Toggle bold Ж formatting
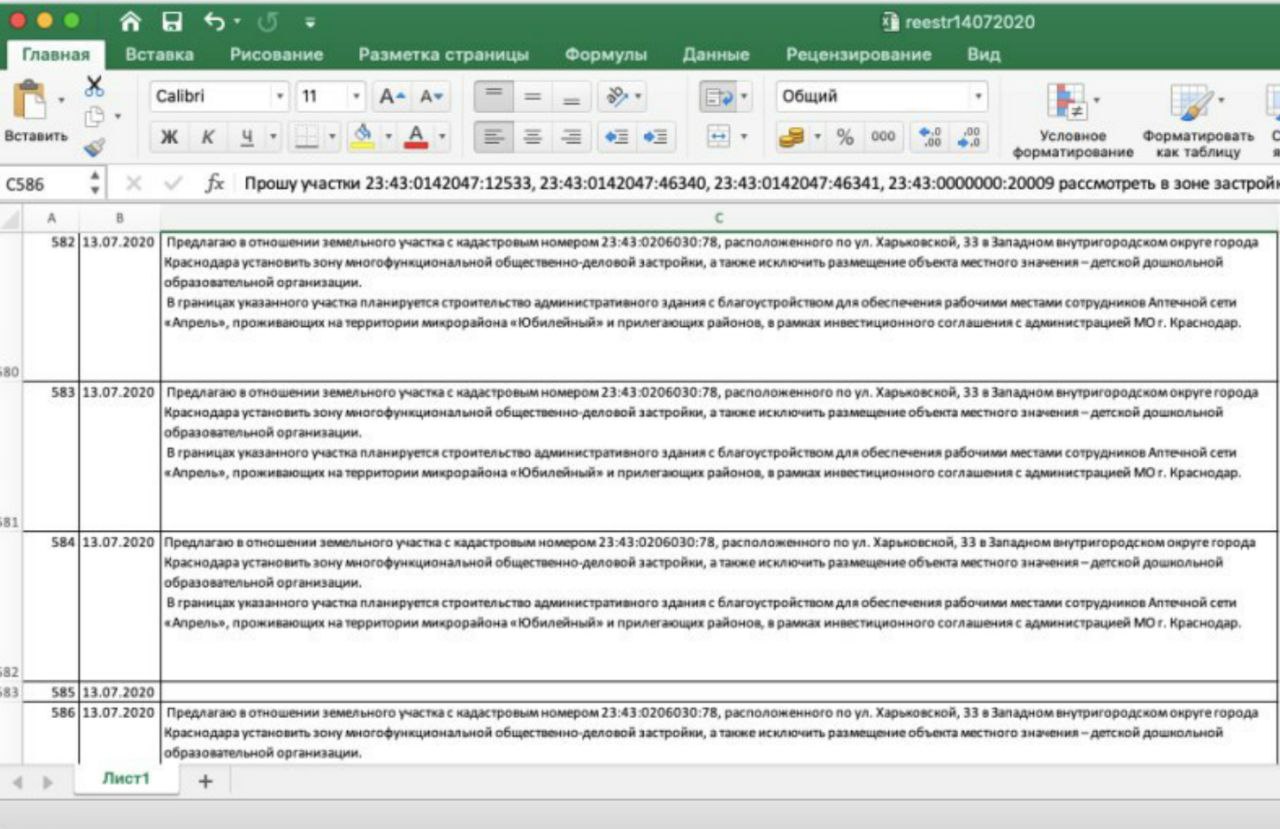The image size is (1280, 829). tap(169, 137)
